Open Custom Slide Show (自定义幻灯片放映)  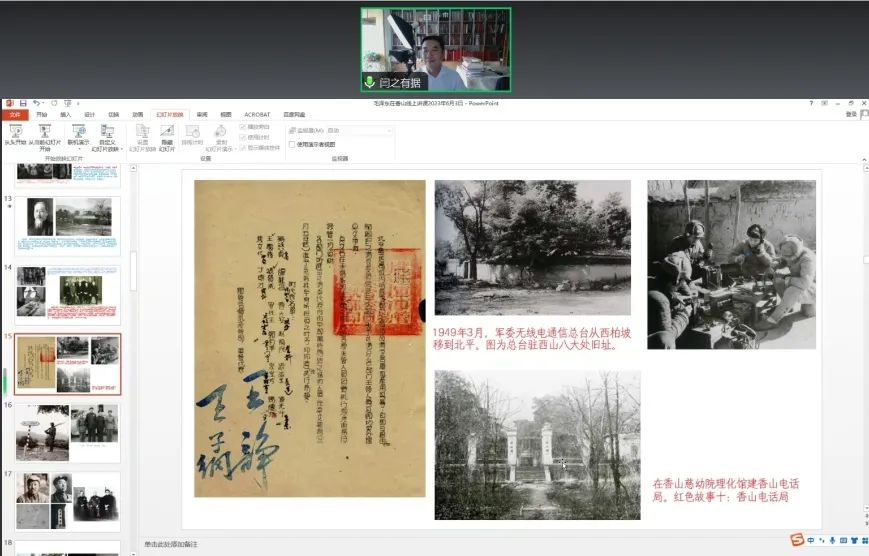[107, 137]
